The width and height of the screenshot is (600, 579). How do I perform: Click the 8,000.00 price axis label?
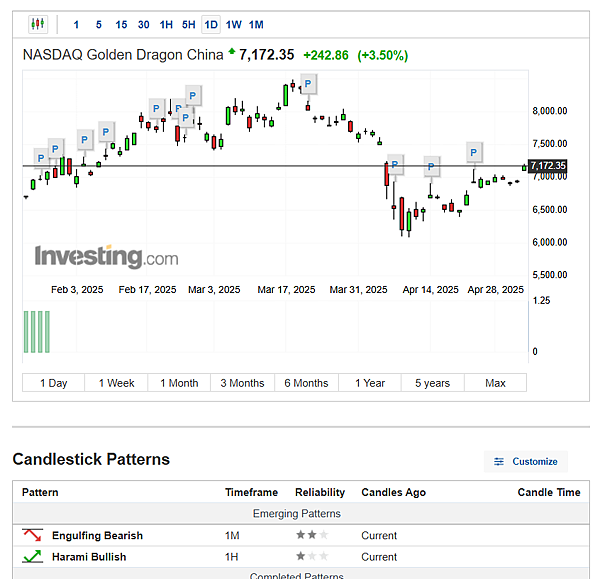coord(549,111)
